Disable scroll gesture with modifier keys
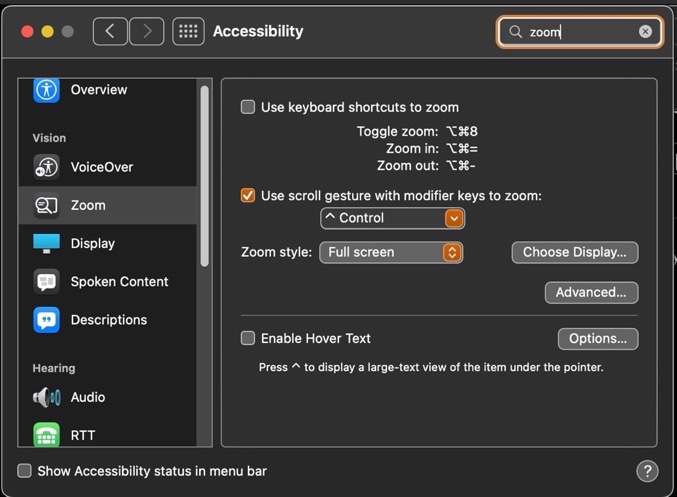Image resolution: width=677 pixels, height=497 pixels. (248, 196)
